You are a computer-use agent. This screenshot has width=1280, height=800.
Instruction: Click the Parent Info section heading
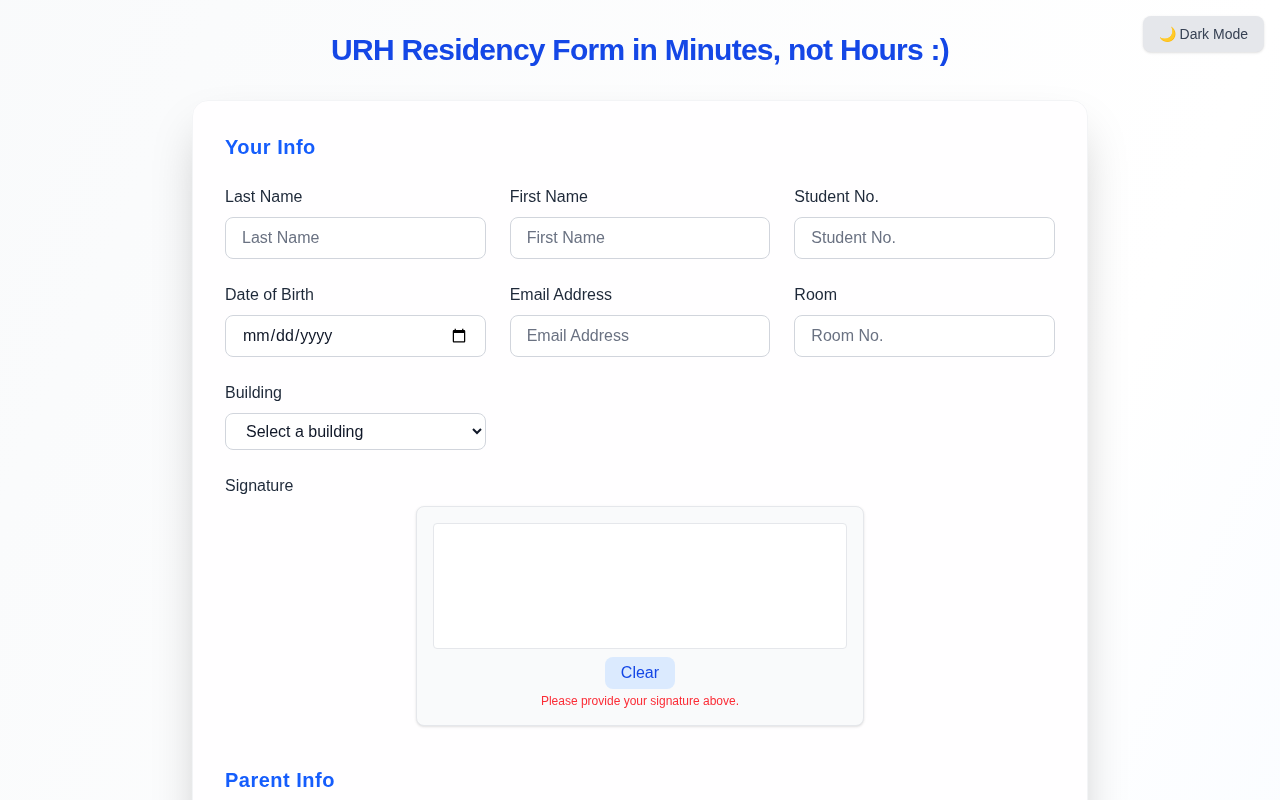pos(280,780)
